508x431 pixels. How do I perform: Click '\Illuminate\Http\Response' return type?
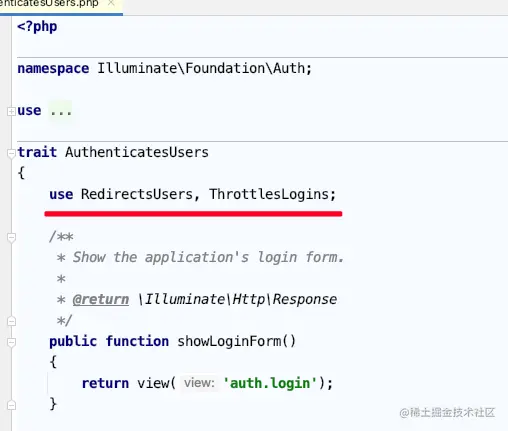tap(237, 299)
